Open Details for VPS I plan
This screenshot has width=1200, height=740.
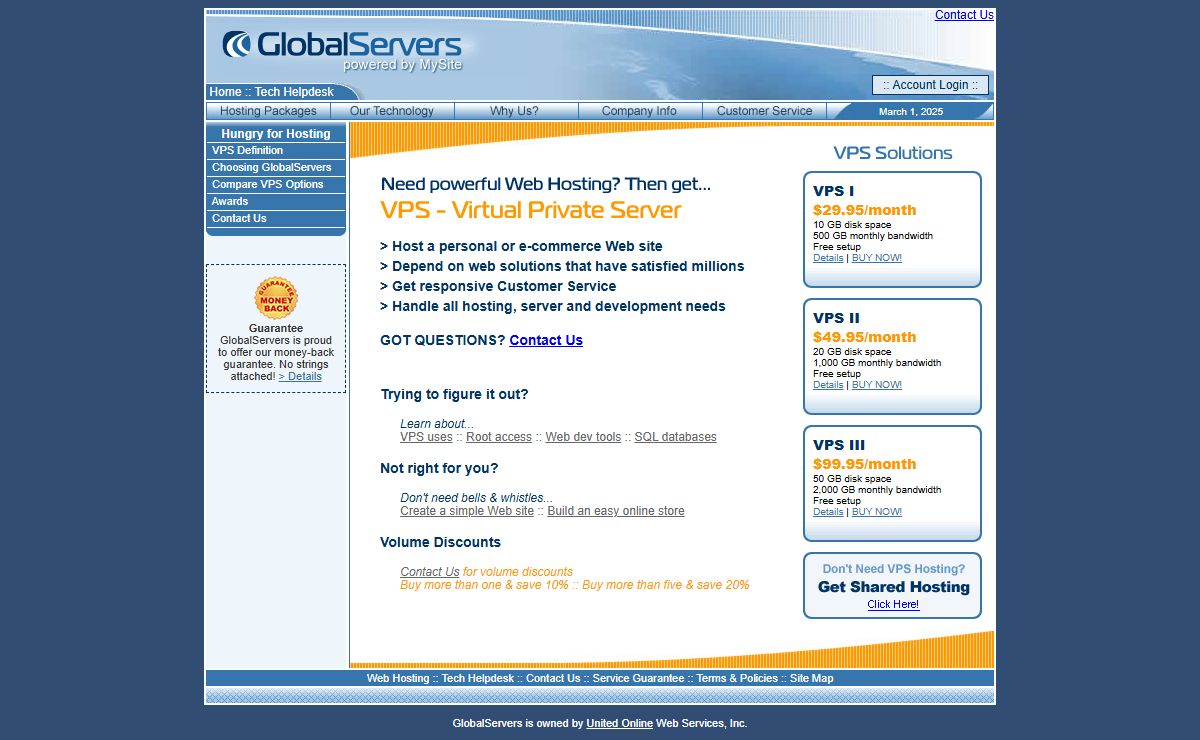828,258
